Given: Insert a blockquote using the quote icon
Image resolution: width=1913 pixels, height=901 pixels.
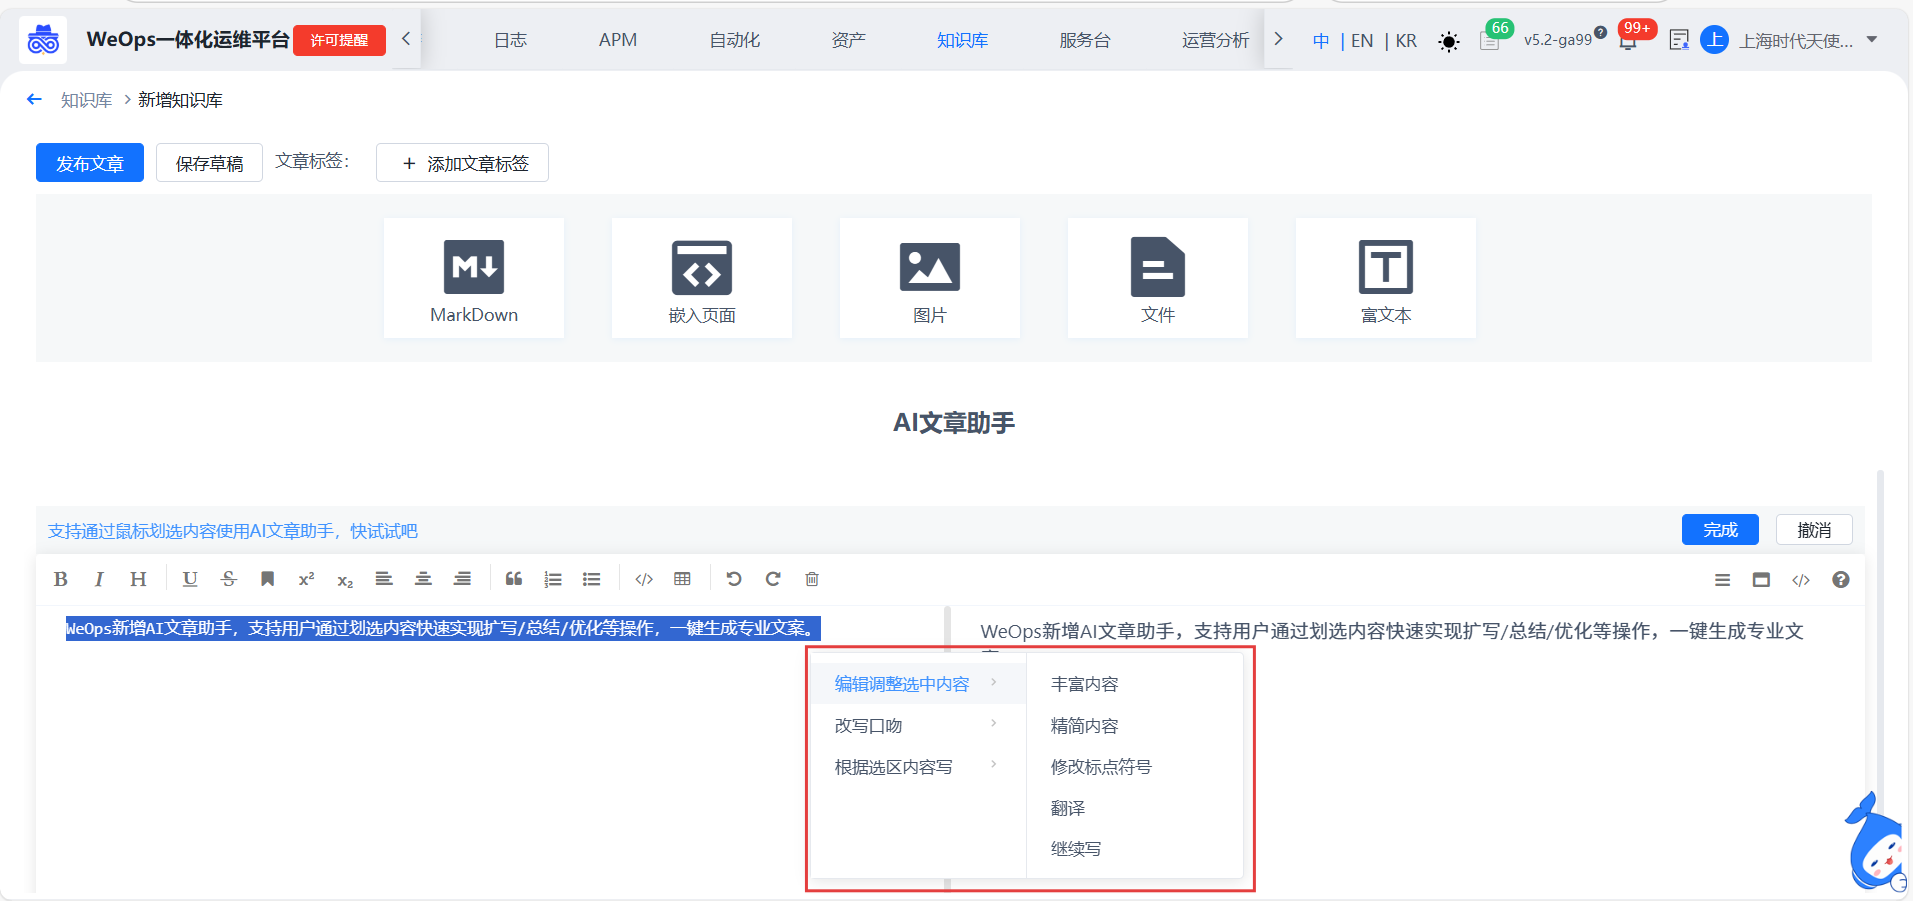Looking at the screenshot, I should click(x=514, y=579).
